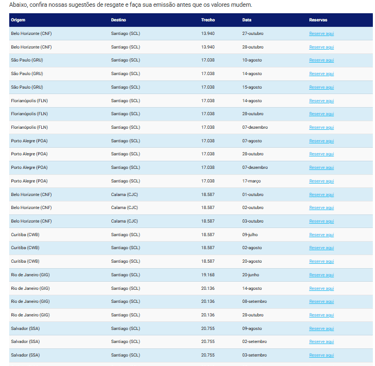The height and width of the screenshot is (366, 375).
Task: Select the '08-setembro' date cell
Action: point(254,302)
